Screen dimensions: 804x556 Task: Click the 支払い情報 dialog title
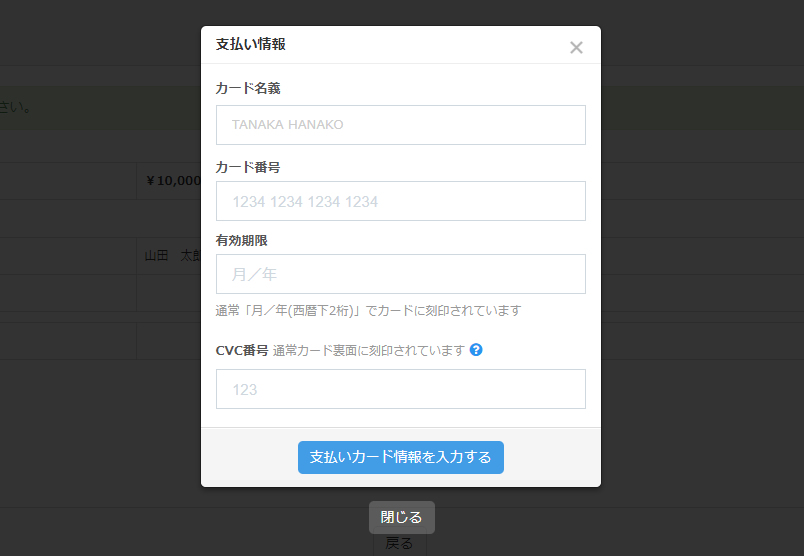(251, 44)
